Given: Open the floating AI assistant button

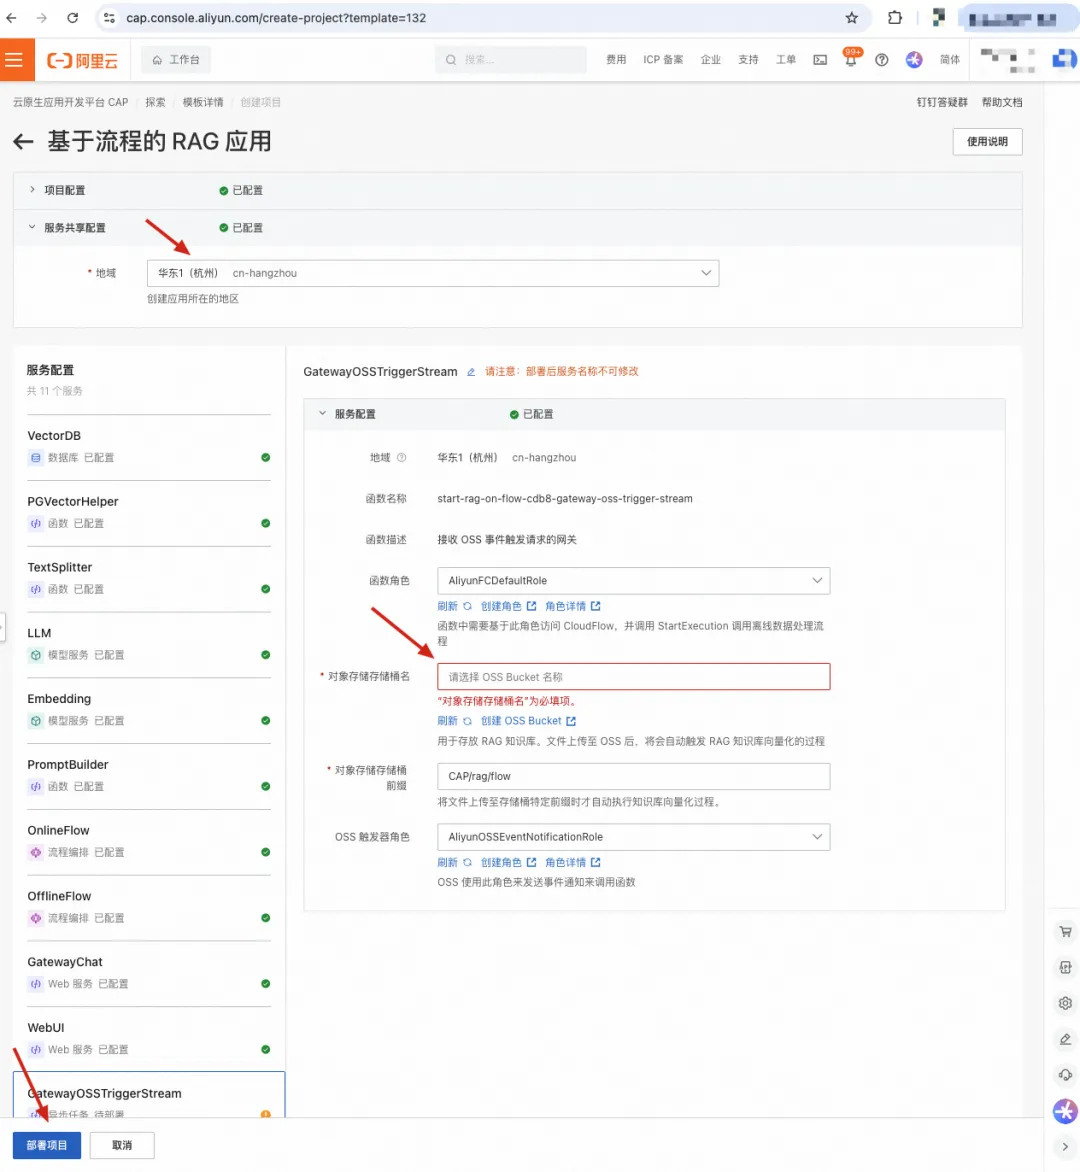Looking at the screenshot, I should tap(1065, 1111).
